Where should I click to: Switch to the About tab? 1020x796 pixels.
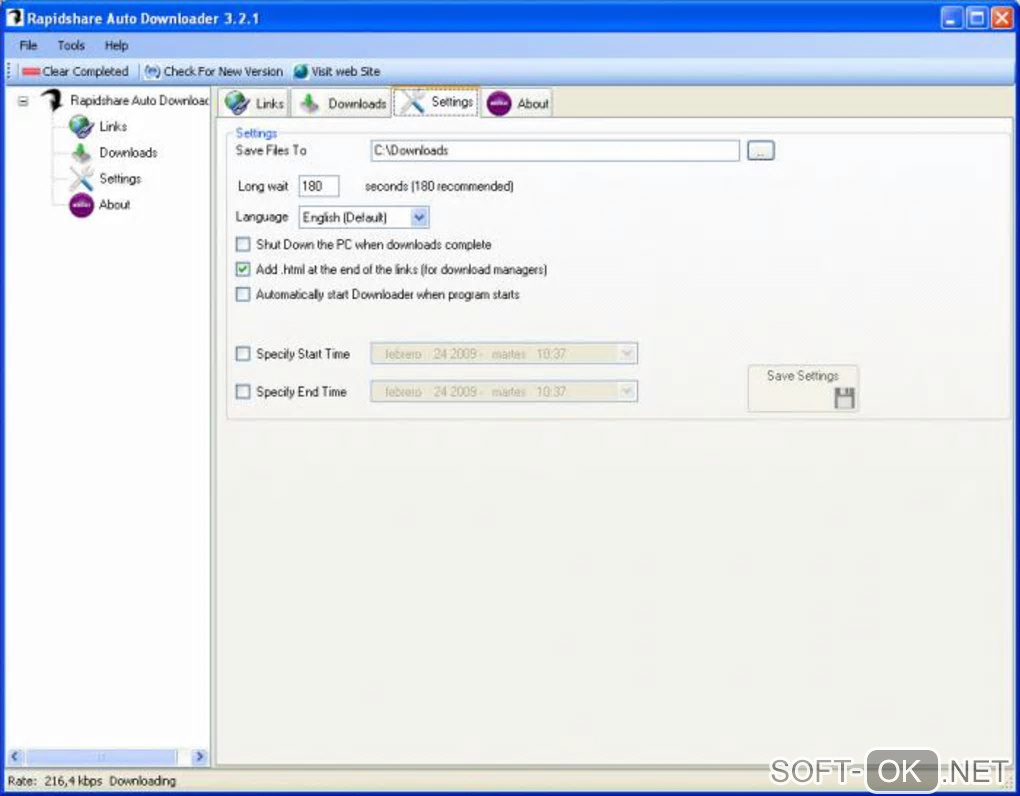click(517, 103)
